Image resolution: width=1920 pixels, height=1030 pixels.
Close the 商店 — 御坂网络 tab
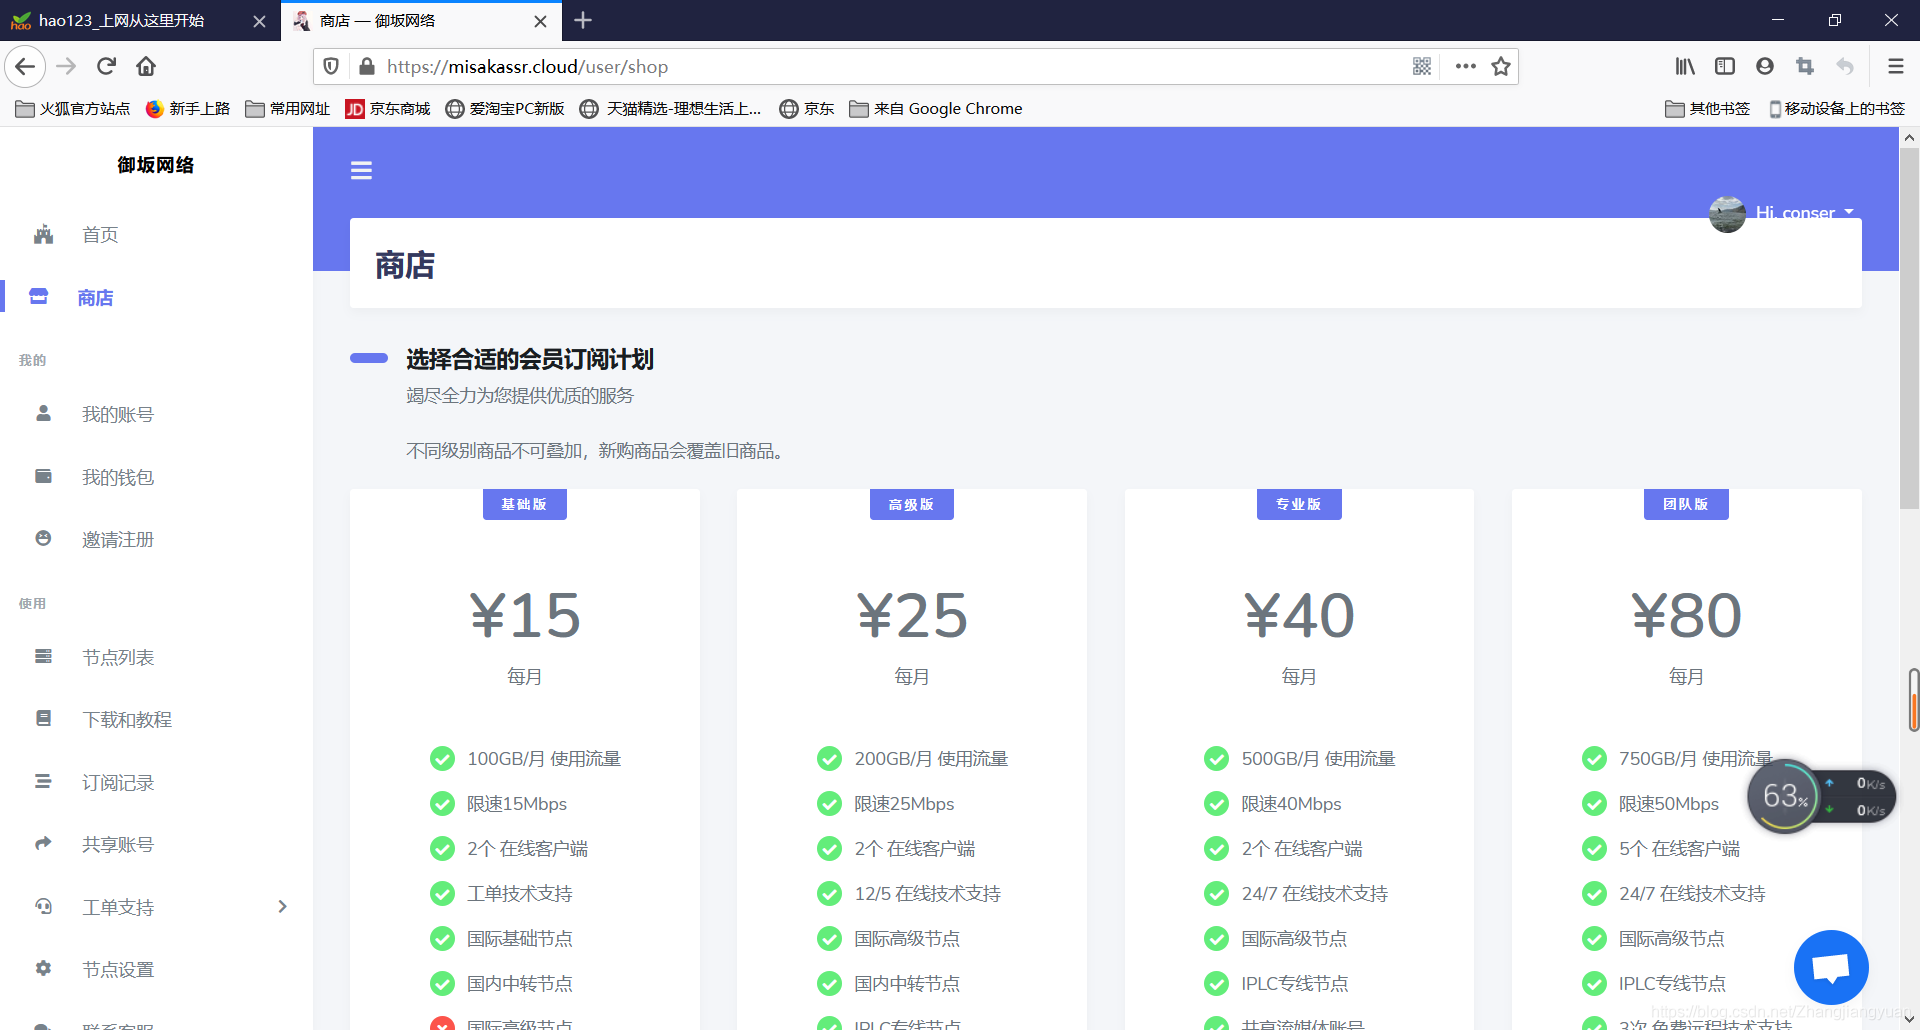click(x=540, y=21)
